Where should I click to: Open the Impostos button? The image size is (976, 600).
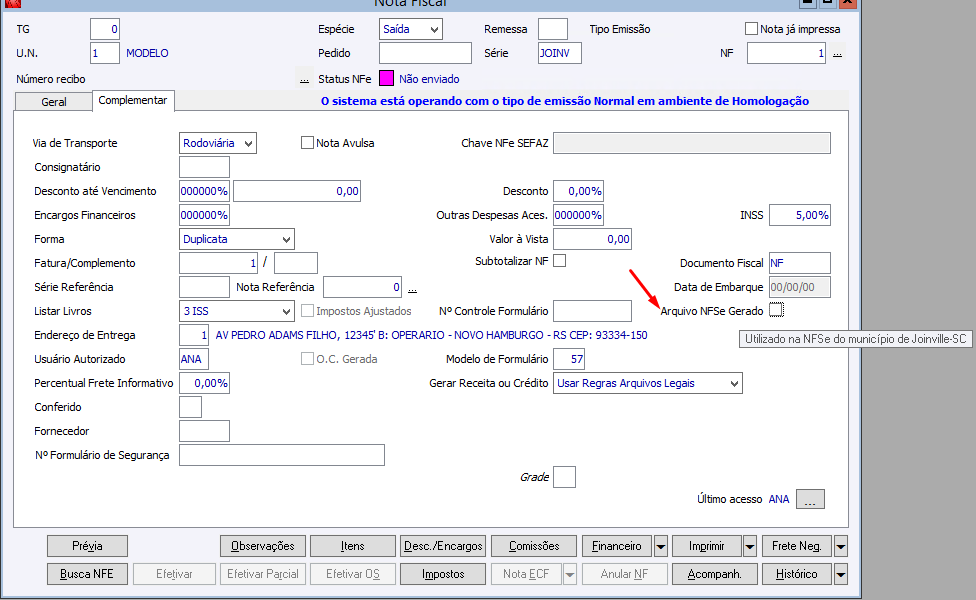[x=443, y=574]
